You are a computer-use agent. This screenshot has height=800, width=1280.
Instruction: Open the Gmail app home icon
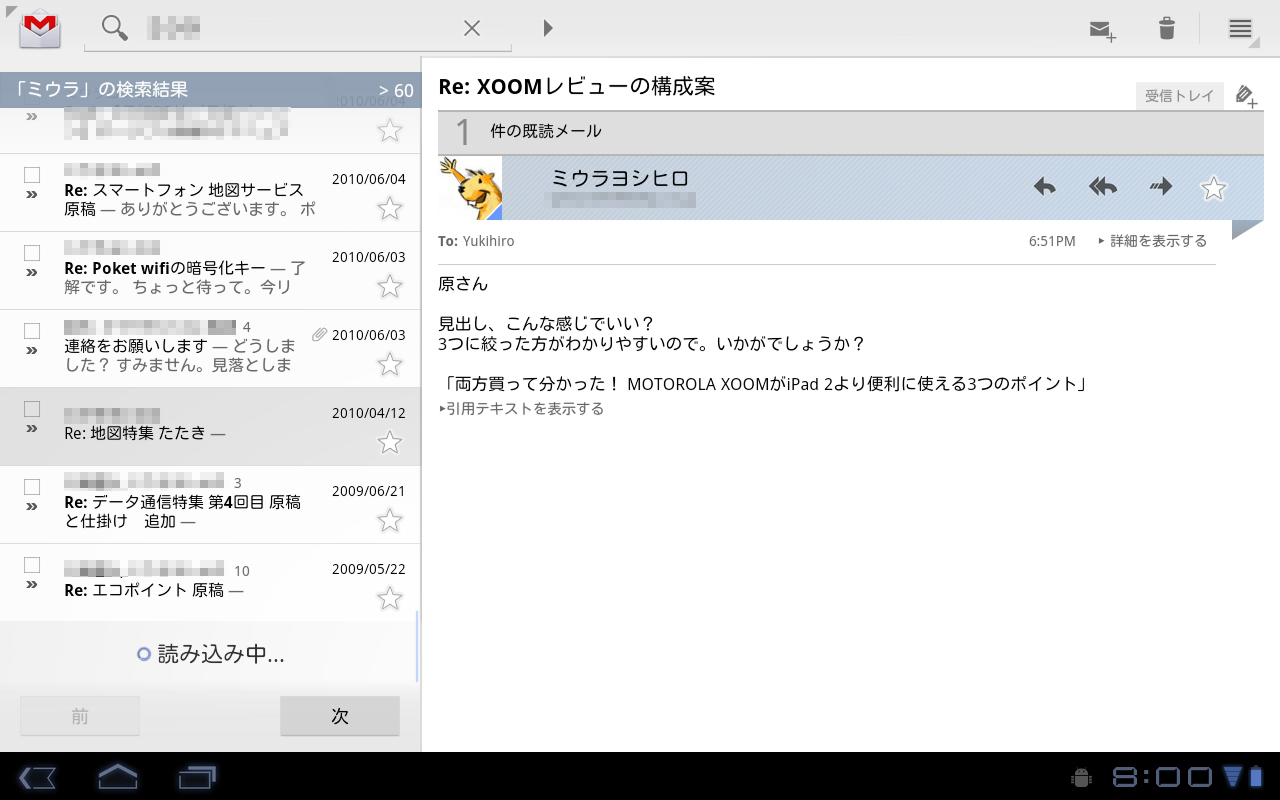40,28
